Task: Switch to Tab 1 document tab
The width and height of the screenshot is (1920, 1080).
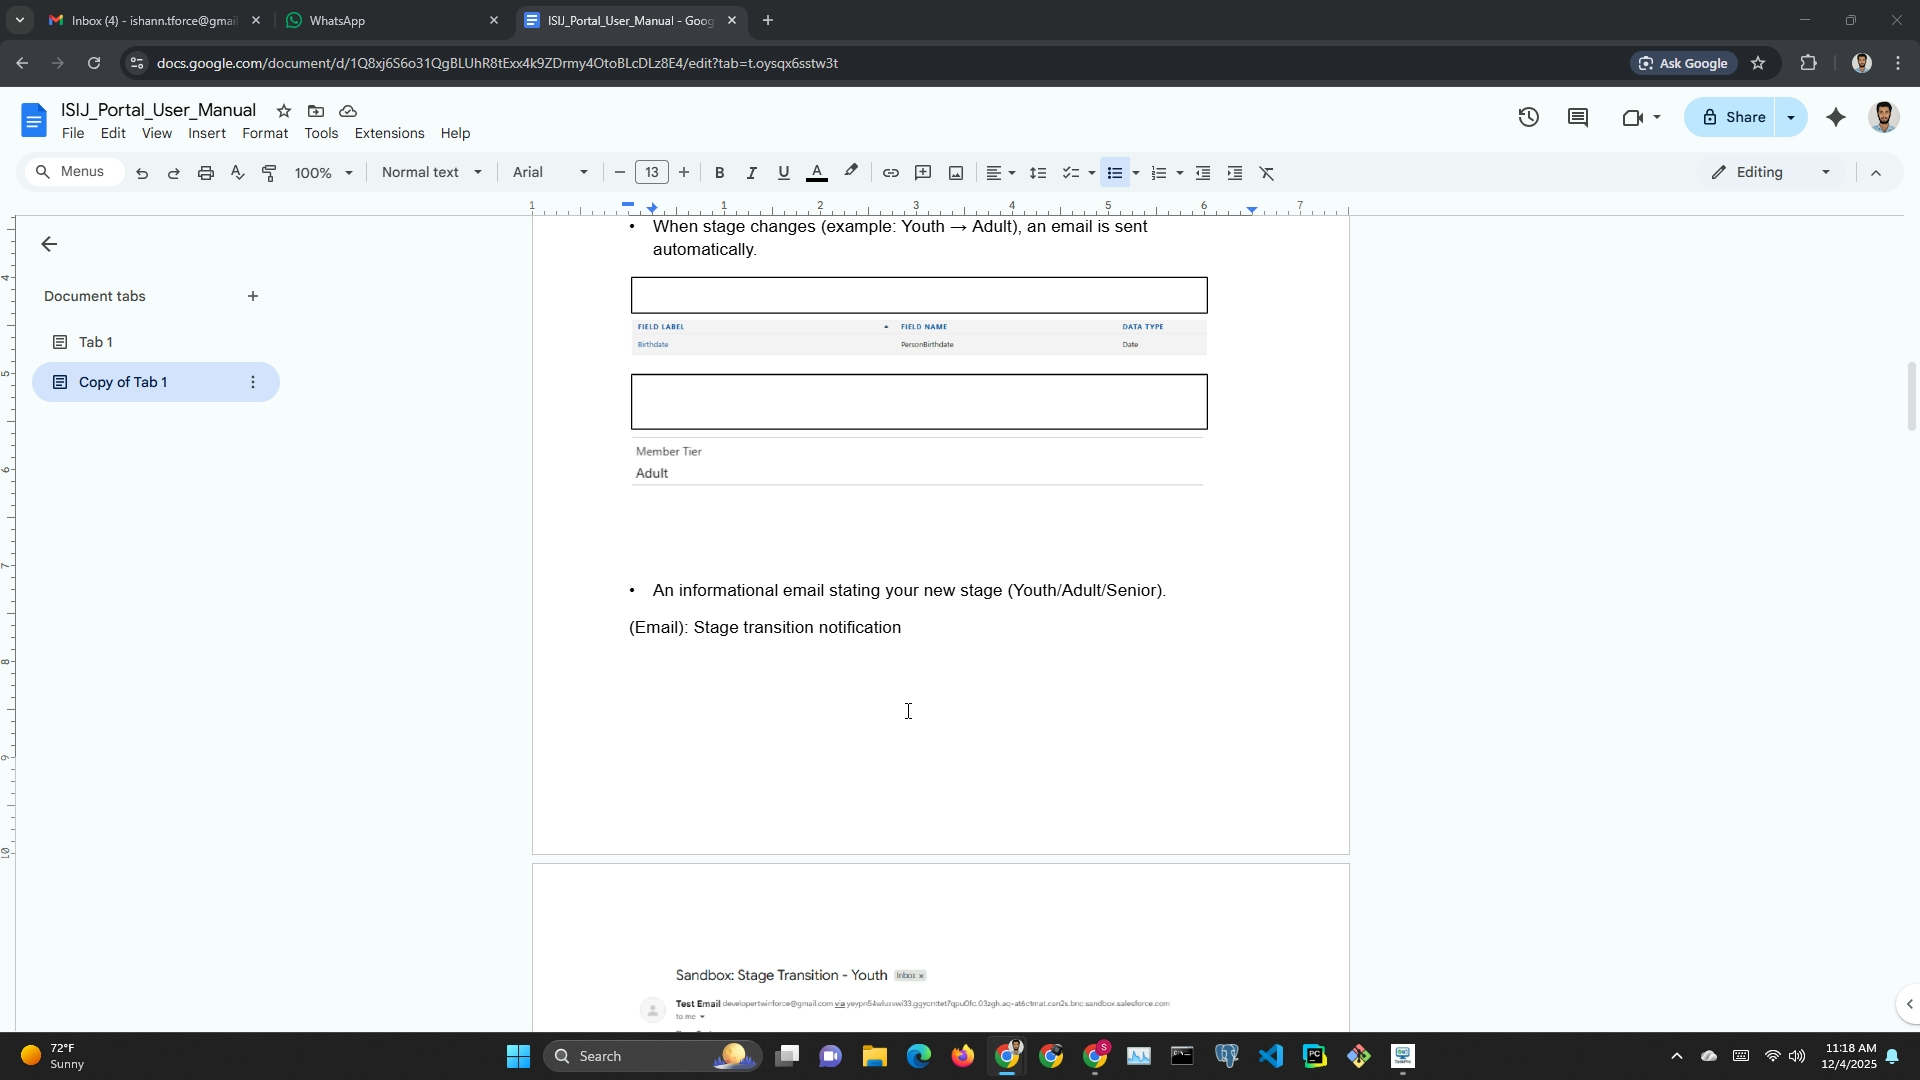Action: click(96, 342)
